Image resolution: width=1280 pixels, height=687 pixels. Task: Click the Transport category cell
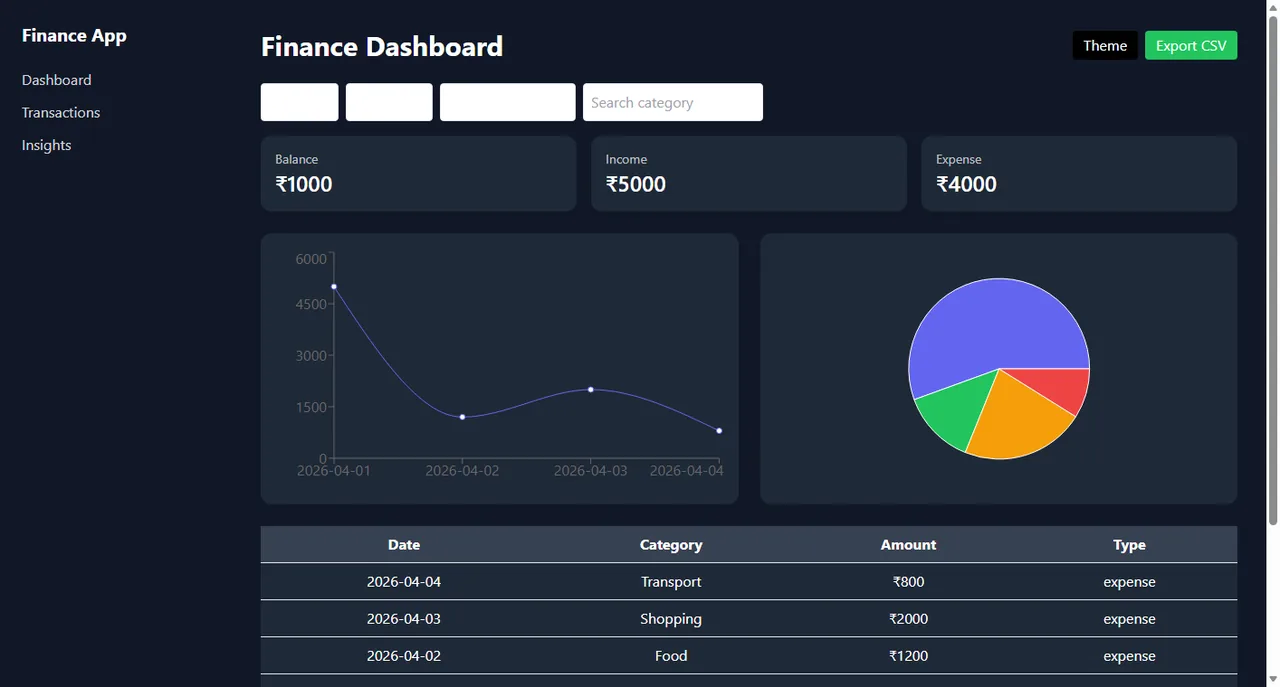[x=671, y=582]
